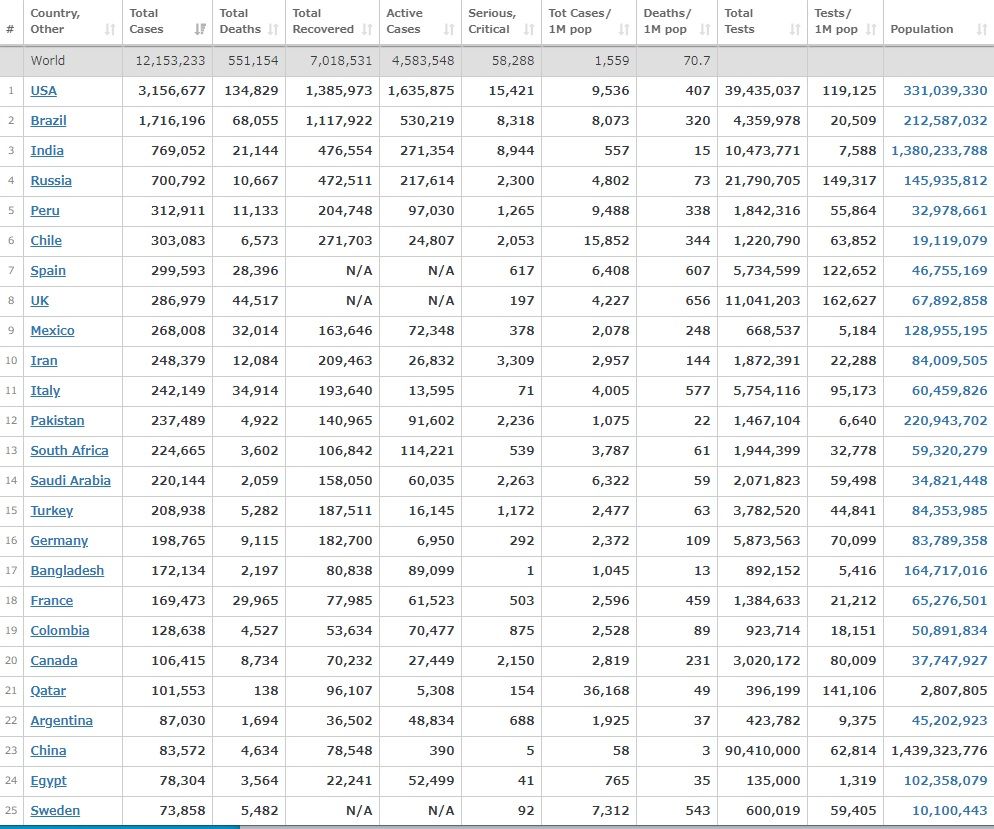Open the USA country link
Screen dimensions: 994x829
pyautogui.click(x=44, y=91)
